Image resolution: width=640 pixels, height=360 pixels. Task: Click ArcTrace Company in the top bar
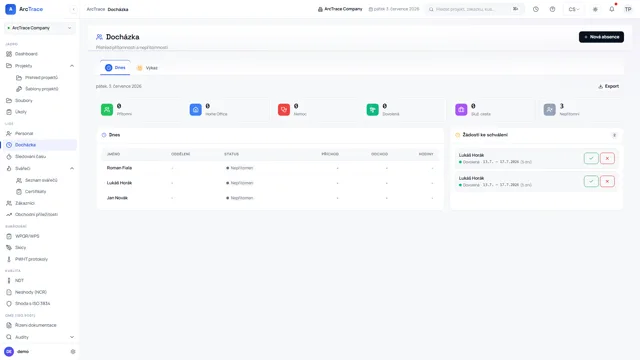(340, 9)
